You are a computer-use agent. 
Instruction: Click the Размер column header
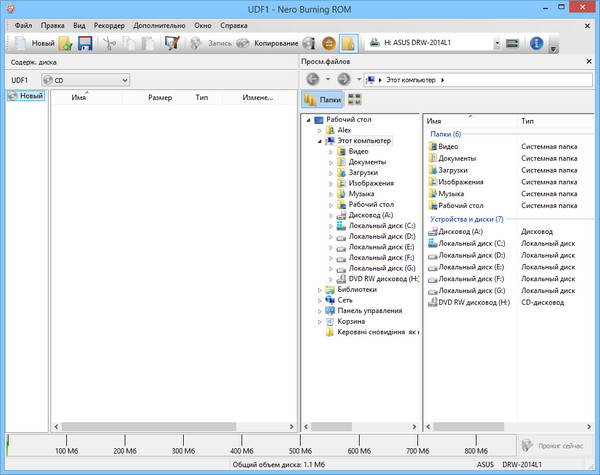pos(159,98)
